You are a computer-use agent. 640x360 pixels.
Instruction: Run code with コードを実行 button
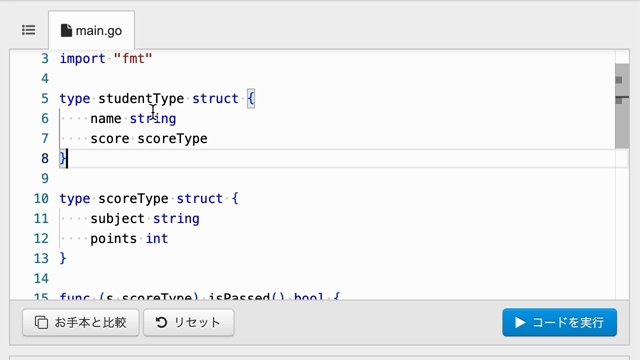(x=560, y=322)
